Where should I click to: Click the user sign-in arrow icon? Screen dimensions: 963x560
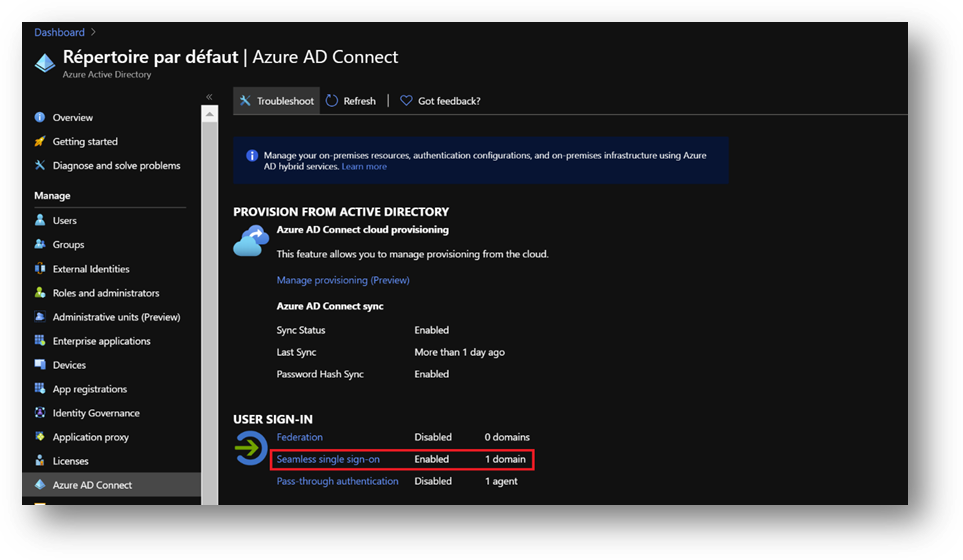[x=251, y=448]
